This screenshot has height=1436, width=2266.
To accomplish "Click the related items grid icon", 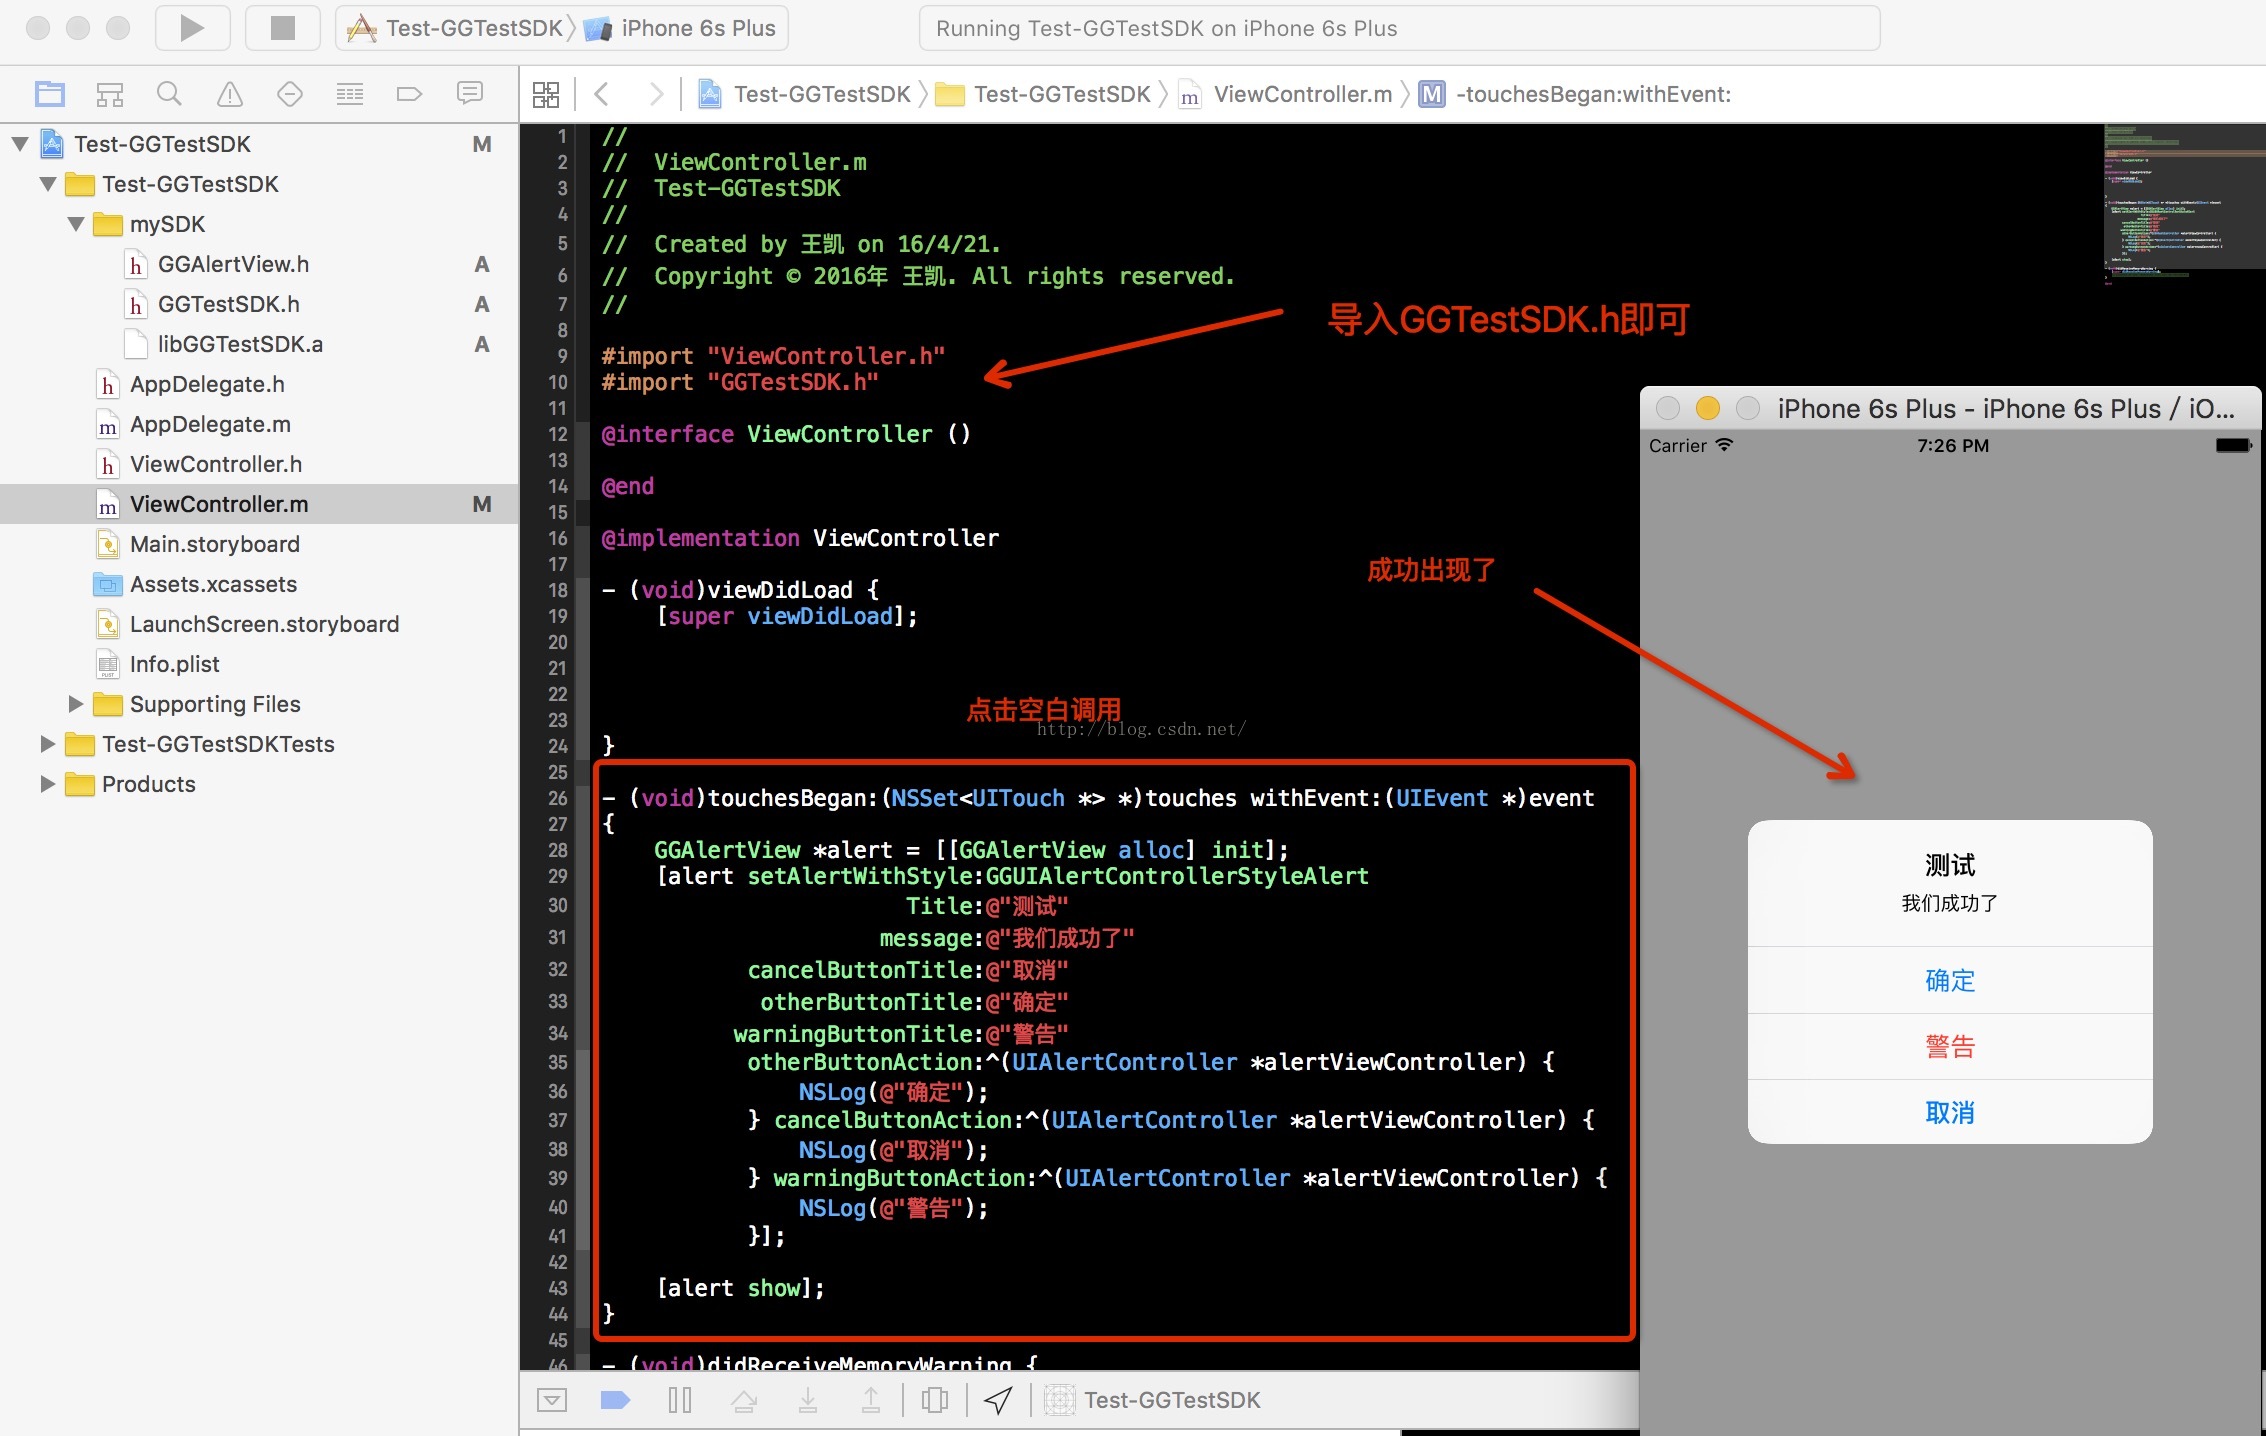I will (x=546, y=94).
